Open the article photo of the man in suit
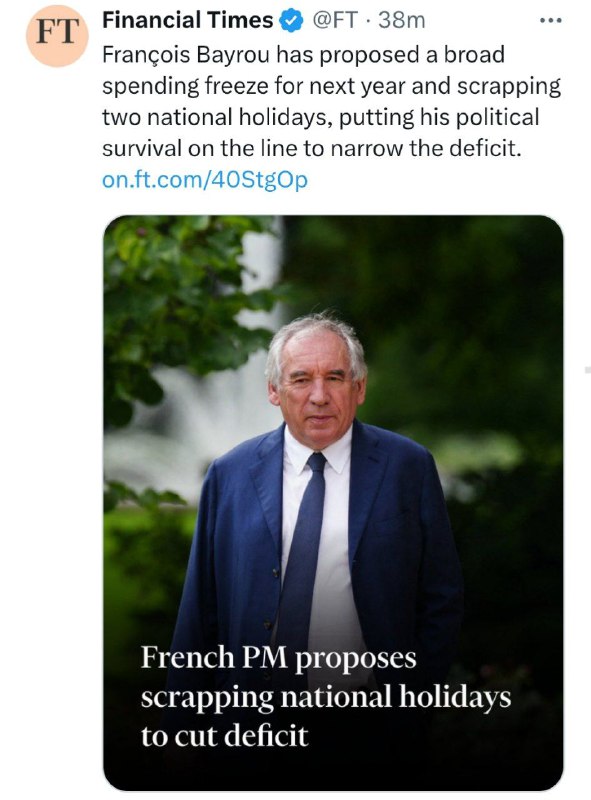591x800 pixels. 333,503
